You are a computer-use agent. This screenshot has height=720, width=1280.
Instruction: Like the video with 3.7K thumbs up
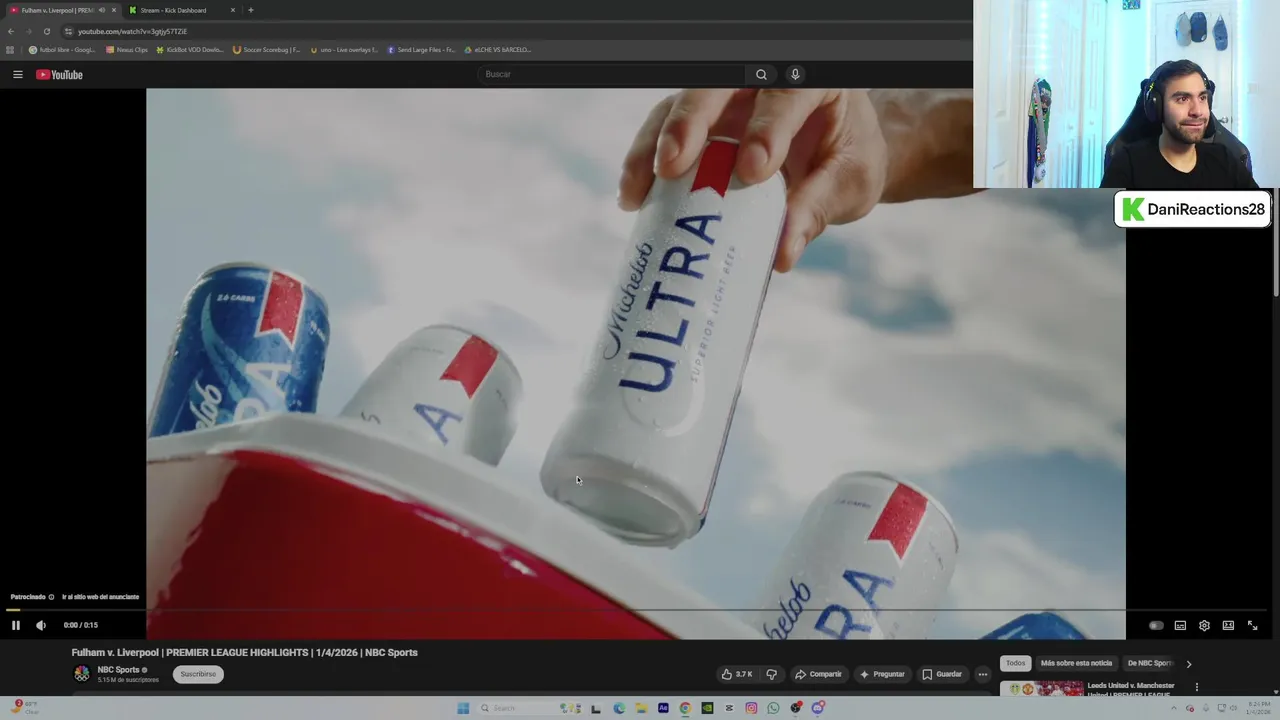pos(737,674)
